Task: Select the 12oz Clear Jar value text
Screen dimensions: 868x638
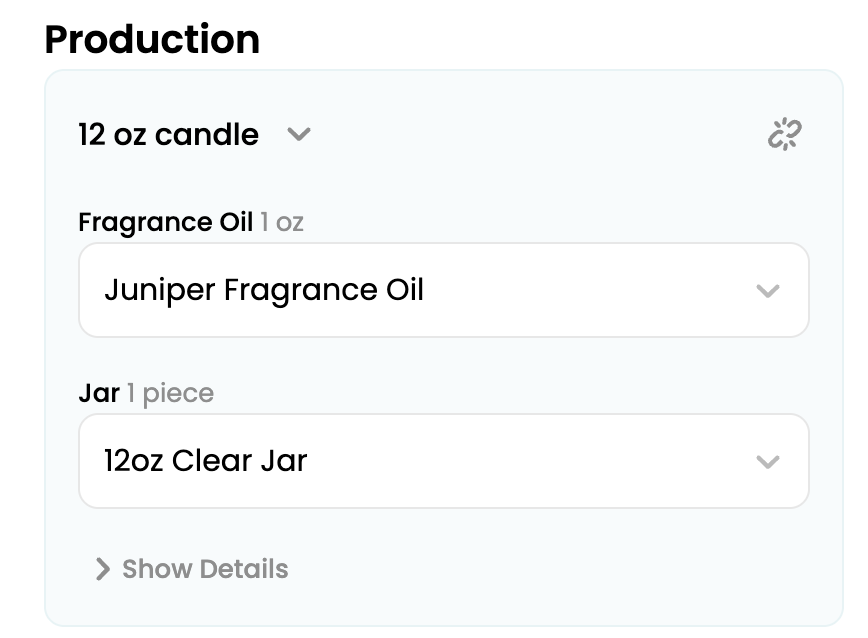Action: 205,461
